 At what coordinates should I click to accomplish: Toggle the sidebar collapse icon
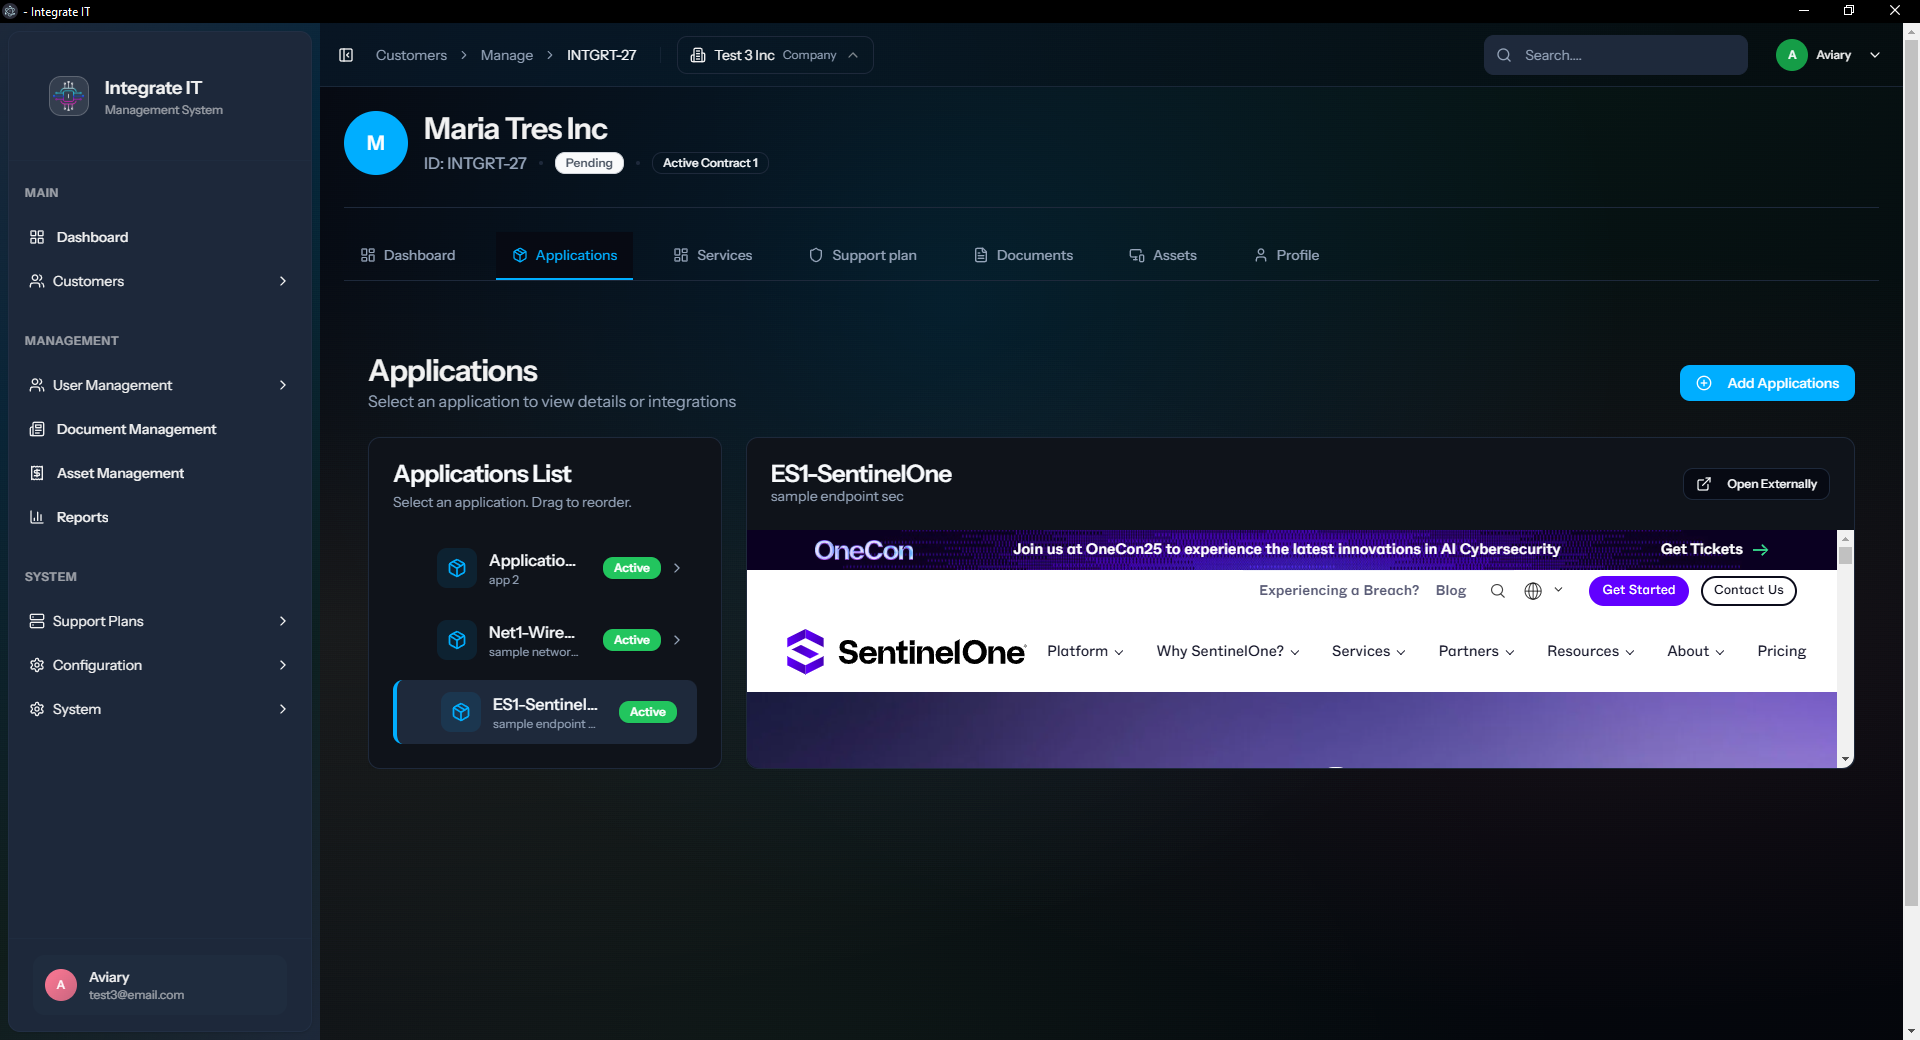tap(346, 55)
